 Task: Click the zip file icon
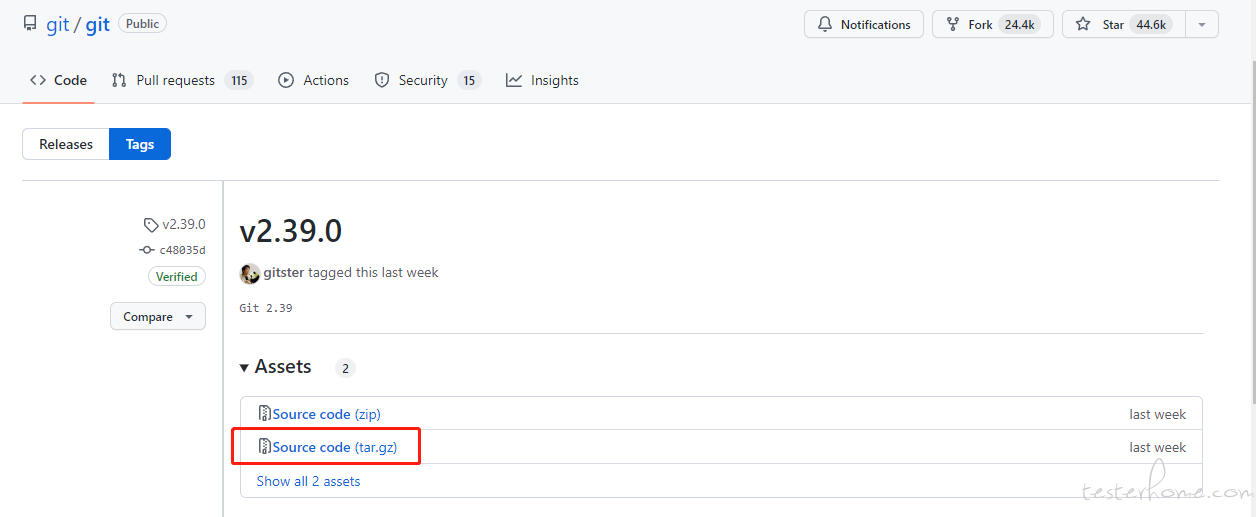[x=265, y=413]
